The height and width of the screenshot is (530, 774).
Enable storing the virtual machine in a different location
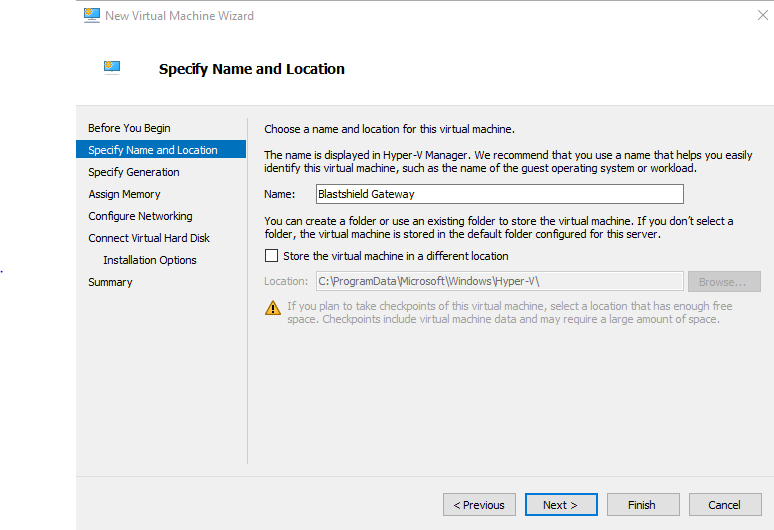pos(272,256)
